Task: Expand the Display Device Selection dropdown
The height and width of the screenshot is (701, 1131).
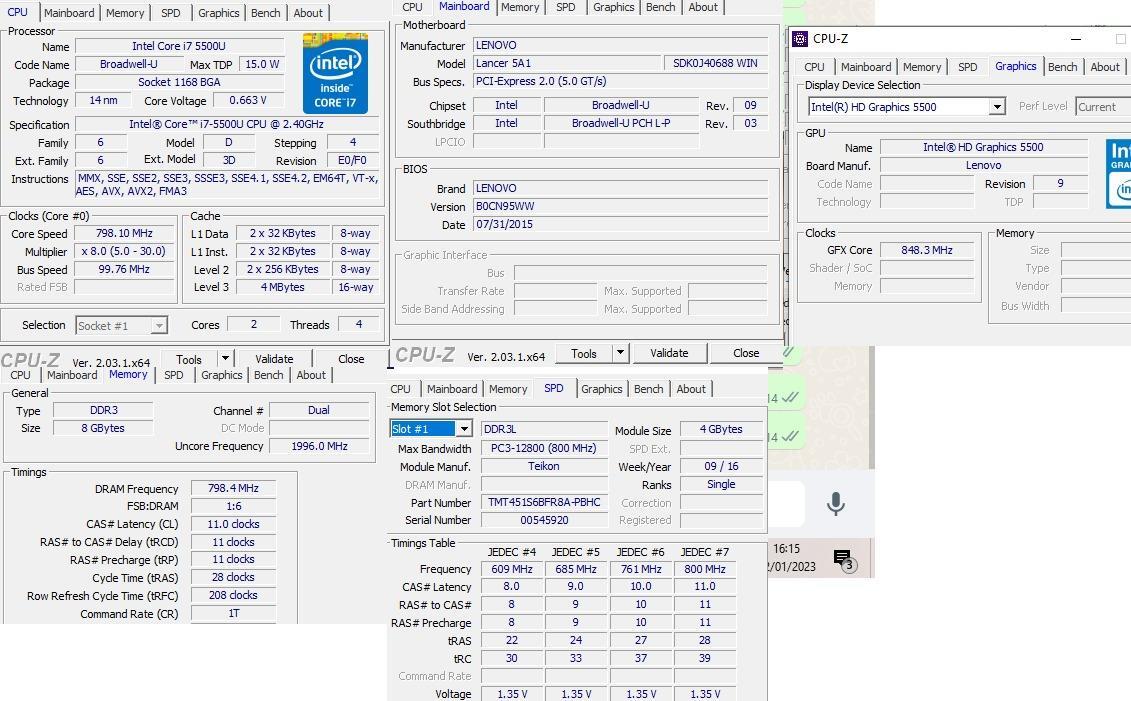Action: tap(907, 107)
